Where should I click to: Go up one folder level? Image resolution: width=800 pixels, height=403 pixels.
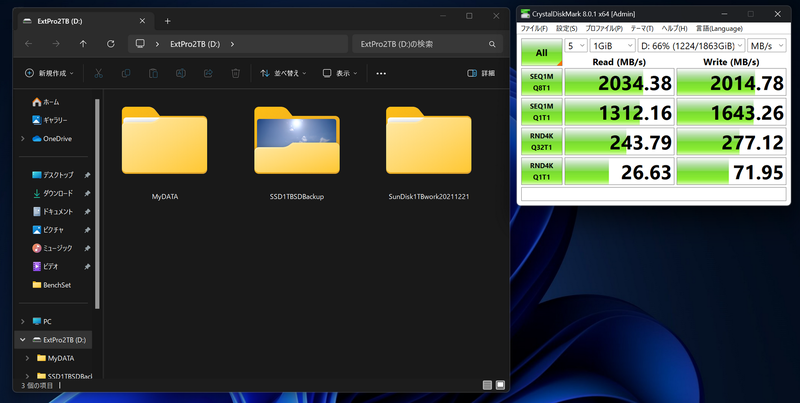(83, 44)
